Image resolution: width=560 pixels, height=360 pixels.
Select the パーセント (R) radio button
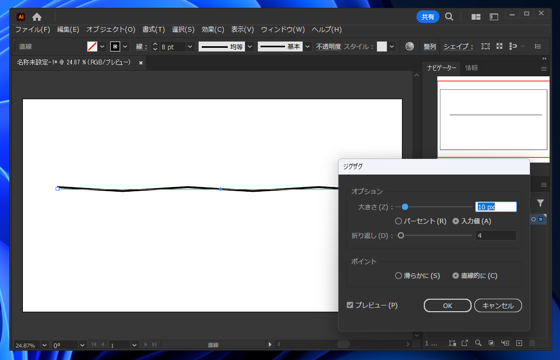tap(398, 221)
